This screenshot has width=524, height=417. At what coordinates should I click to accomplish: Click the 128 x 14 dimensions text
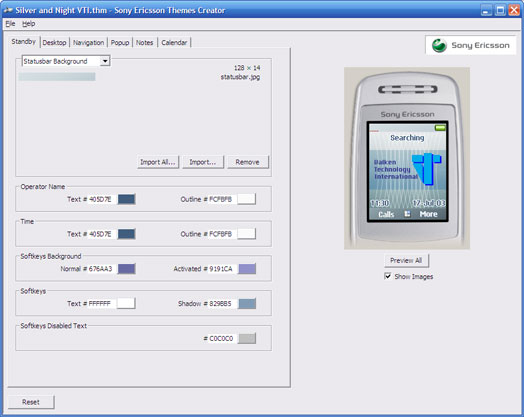(247, 68)
